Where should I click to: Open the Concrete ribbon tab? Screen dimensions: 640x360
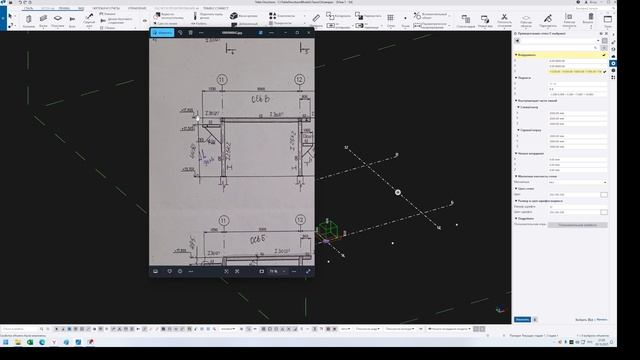coord(48,8)
